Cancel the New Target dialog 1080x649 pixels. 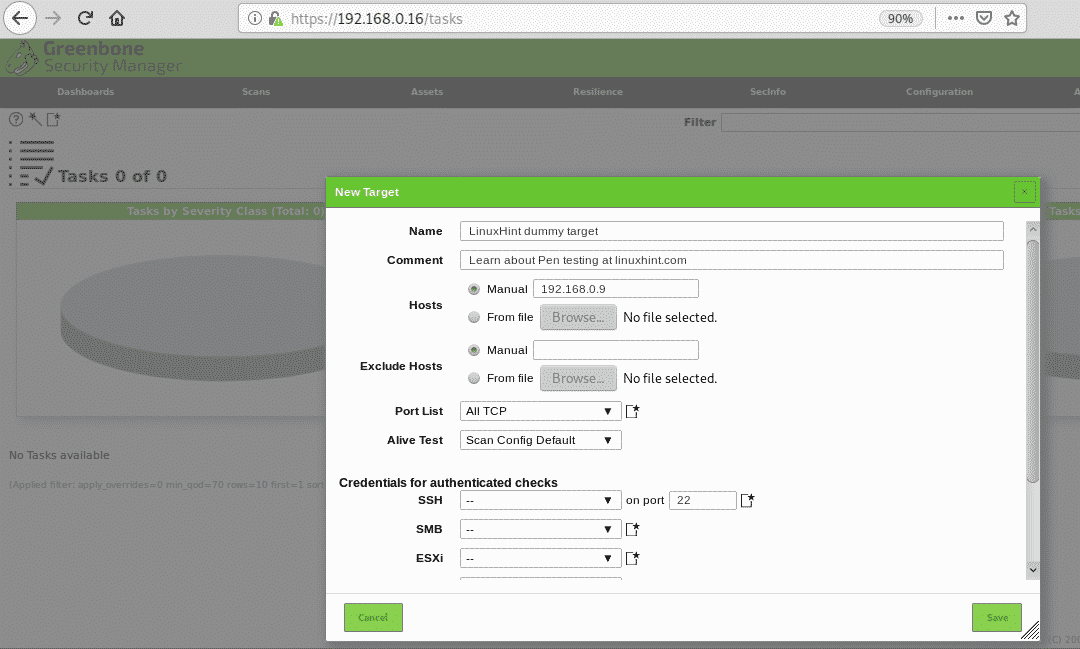[373, 618]
